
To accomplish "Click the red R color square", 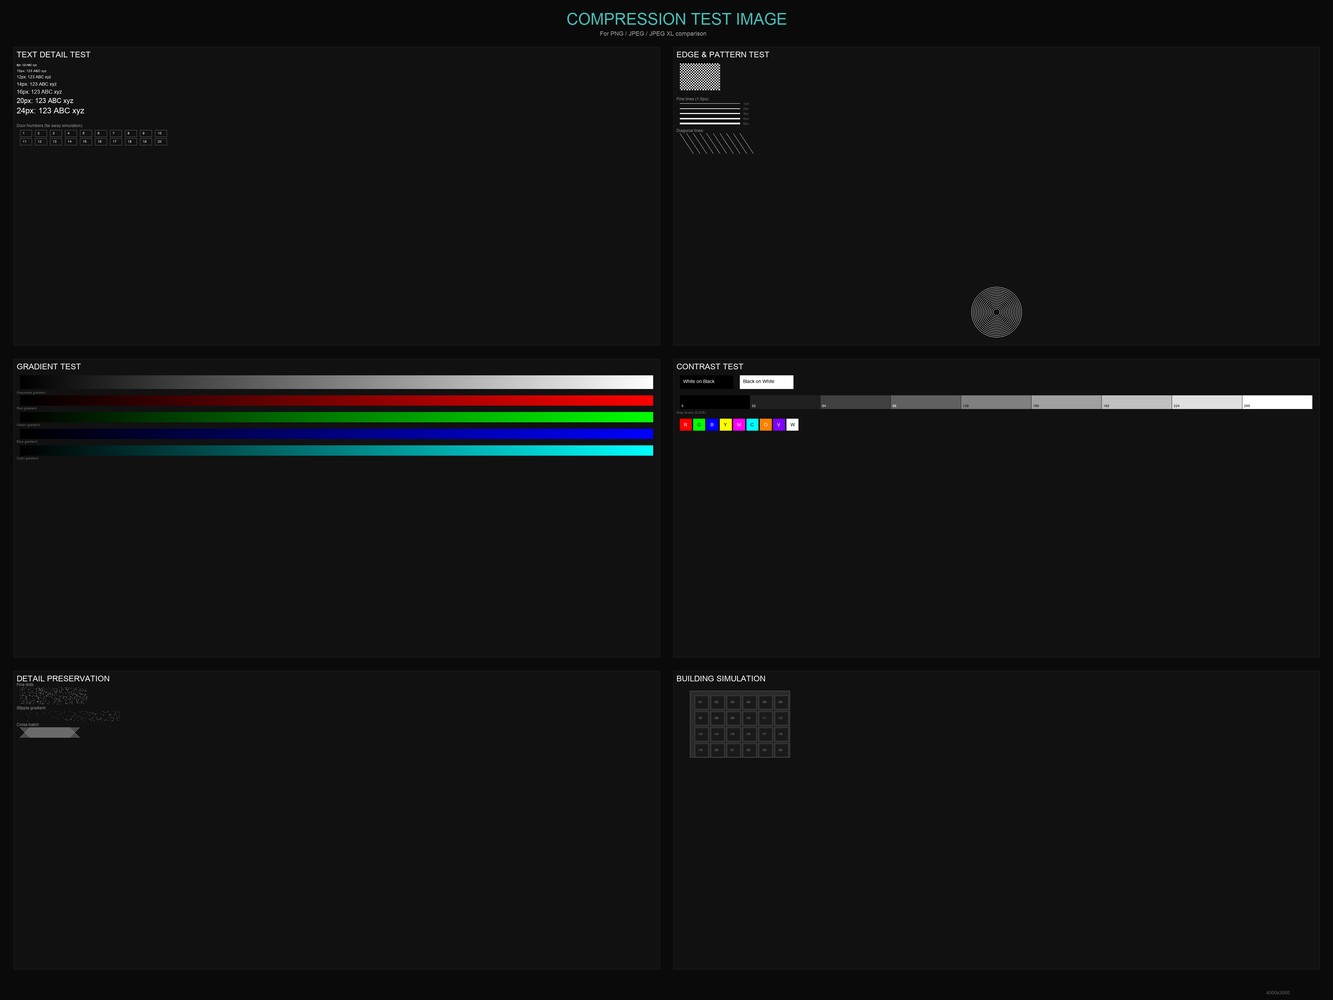I will click(685, 425).
